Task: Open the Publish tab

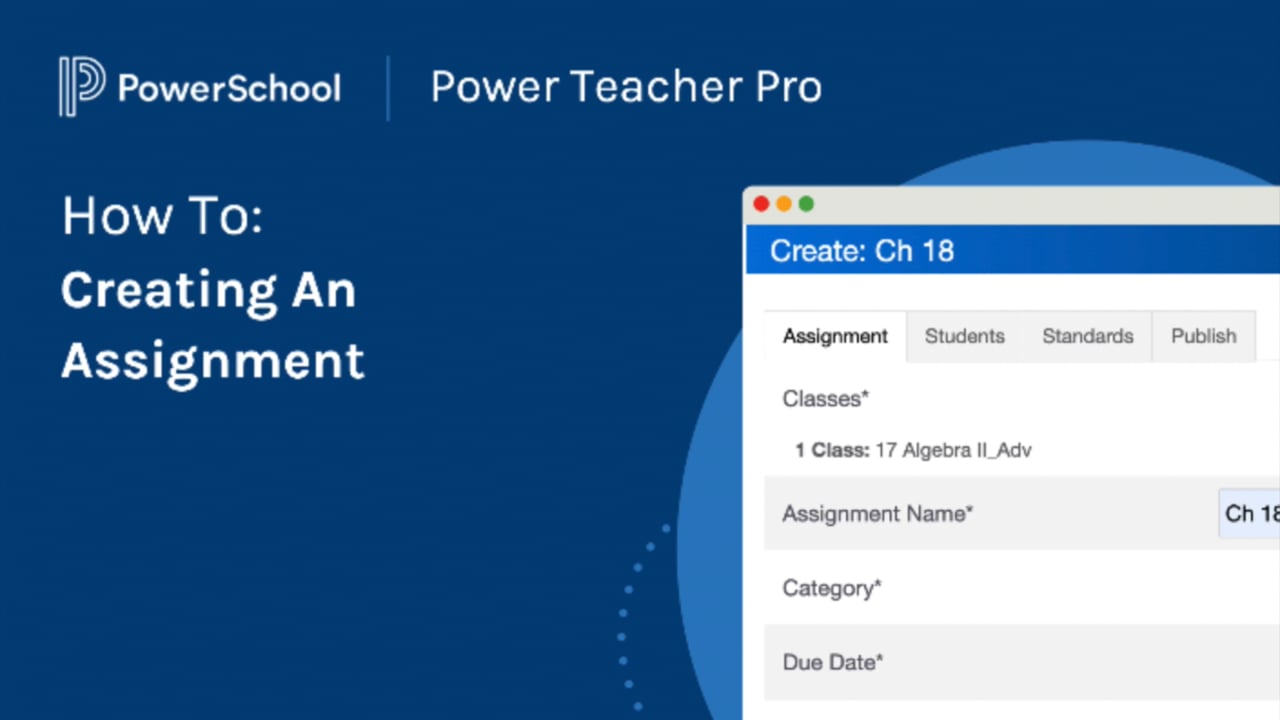Action: (1204, 336)
